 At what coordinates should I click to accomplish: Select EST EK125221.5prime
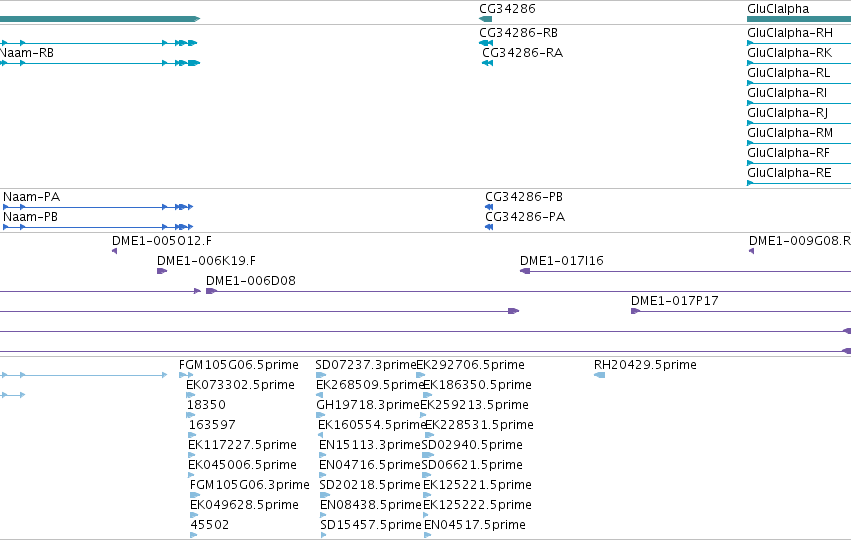click(477, 485)
